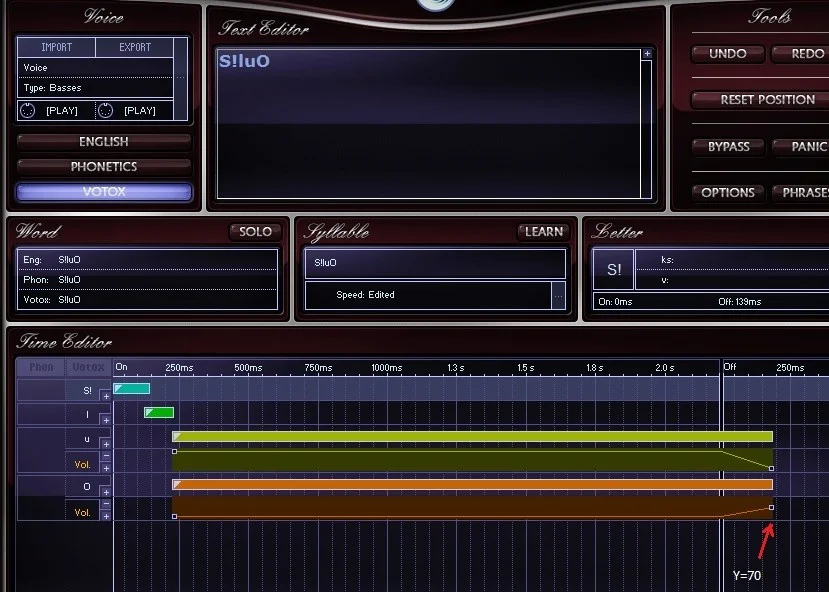Click the IMPORT tab in the Voice panel

click(x=57, y=47)
